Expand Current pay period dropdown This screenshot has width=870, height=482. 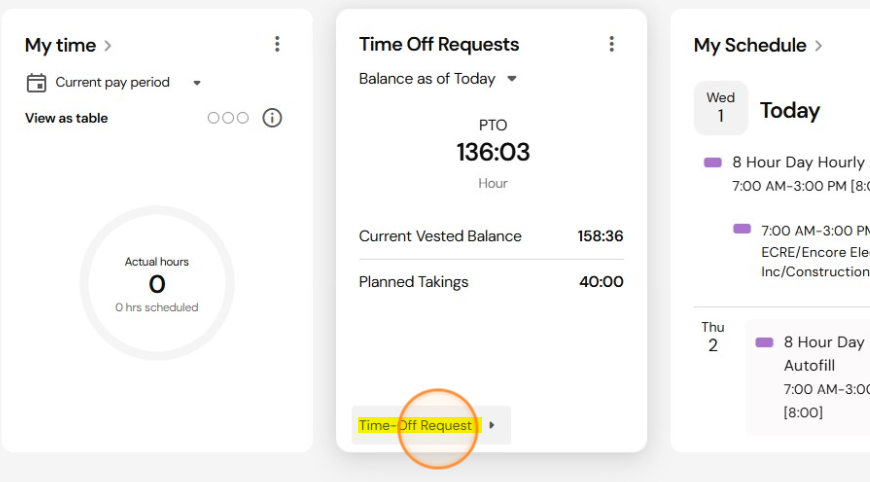point(196,83)
